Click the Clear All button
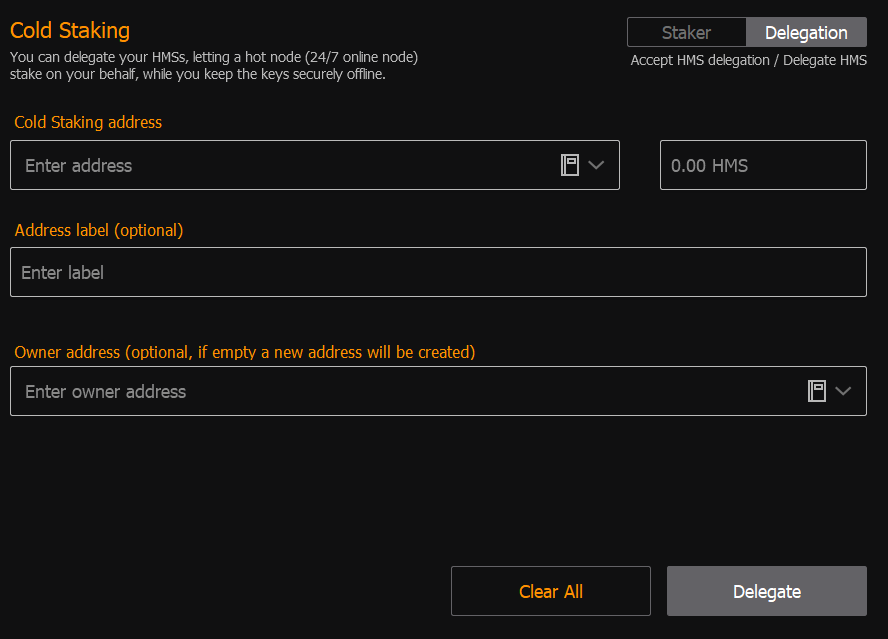 551,591
